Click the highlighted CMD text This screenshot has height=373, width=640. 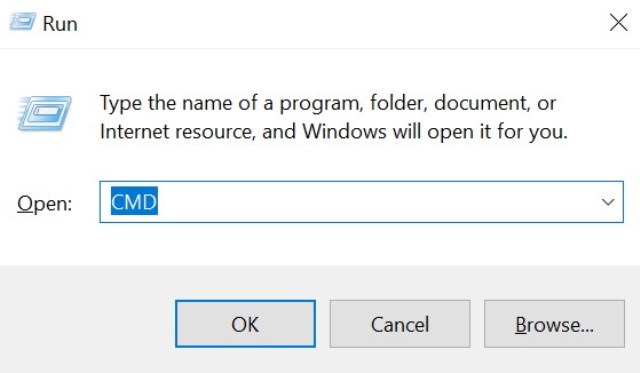134,202
